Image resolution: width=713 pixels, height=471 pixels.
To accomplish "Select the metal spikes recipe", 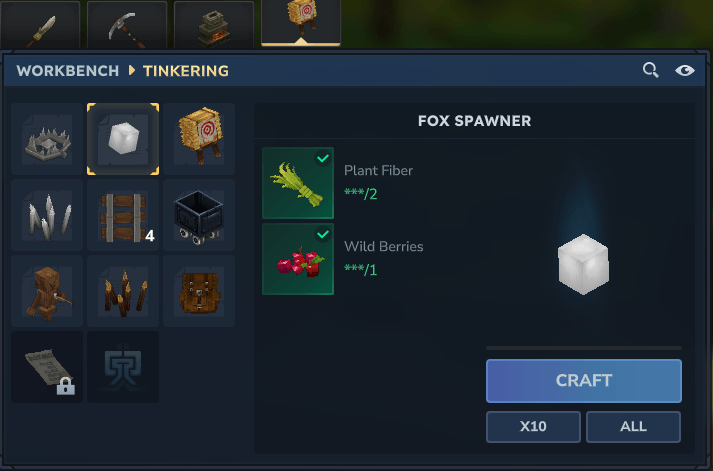I will (47, 215).
